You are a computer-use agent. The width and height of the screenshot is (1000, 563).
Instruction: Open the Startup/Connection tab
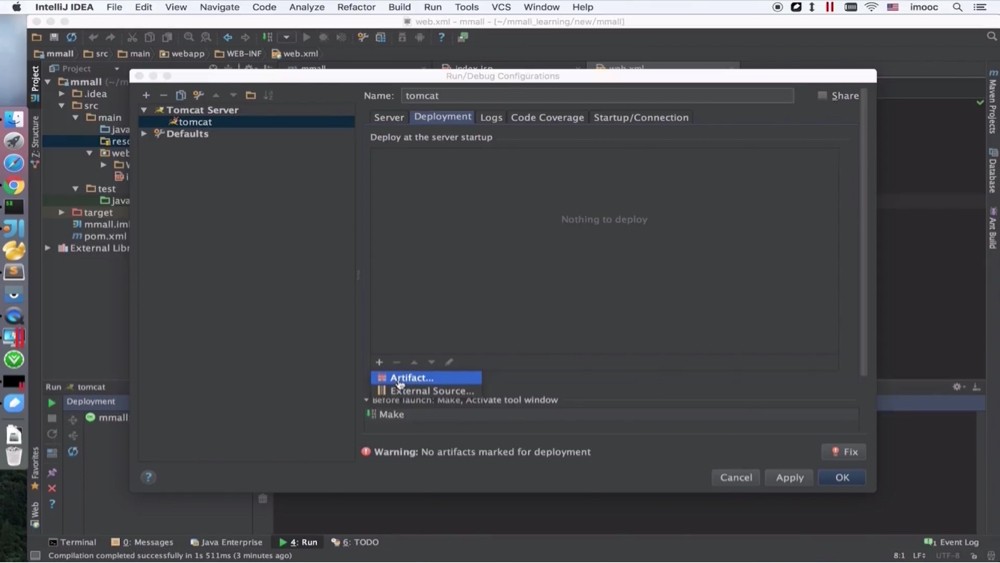point(641,117)
